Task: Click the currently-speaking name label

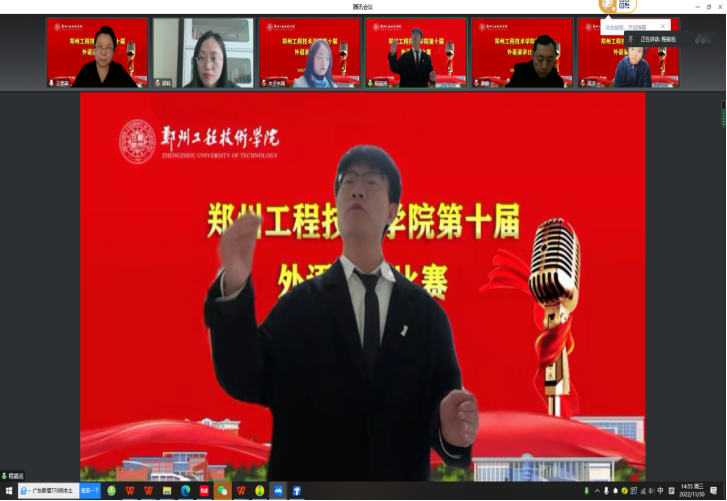Action: click(658, 39)
